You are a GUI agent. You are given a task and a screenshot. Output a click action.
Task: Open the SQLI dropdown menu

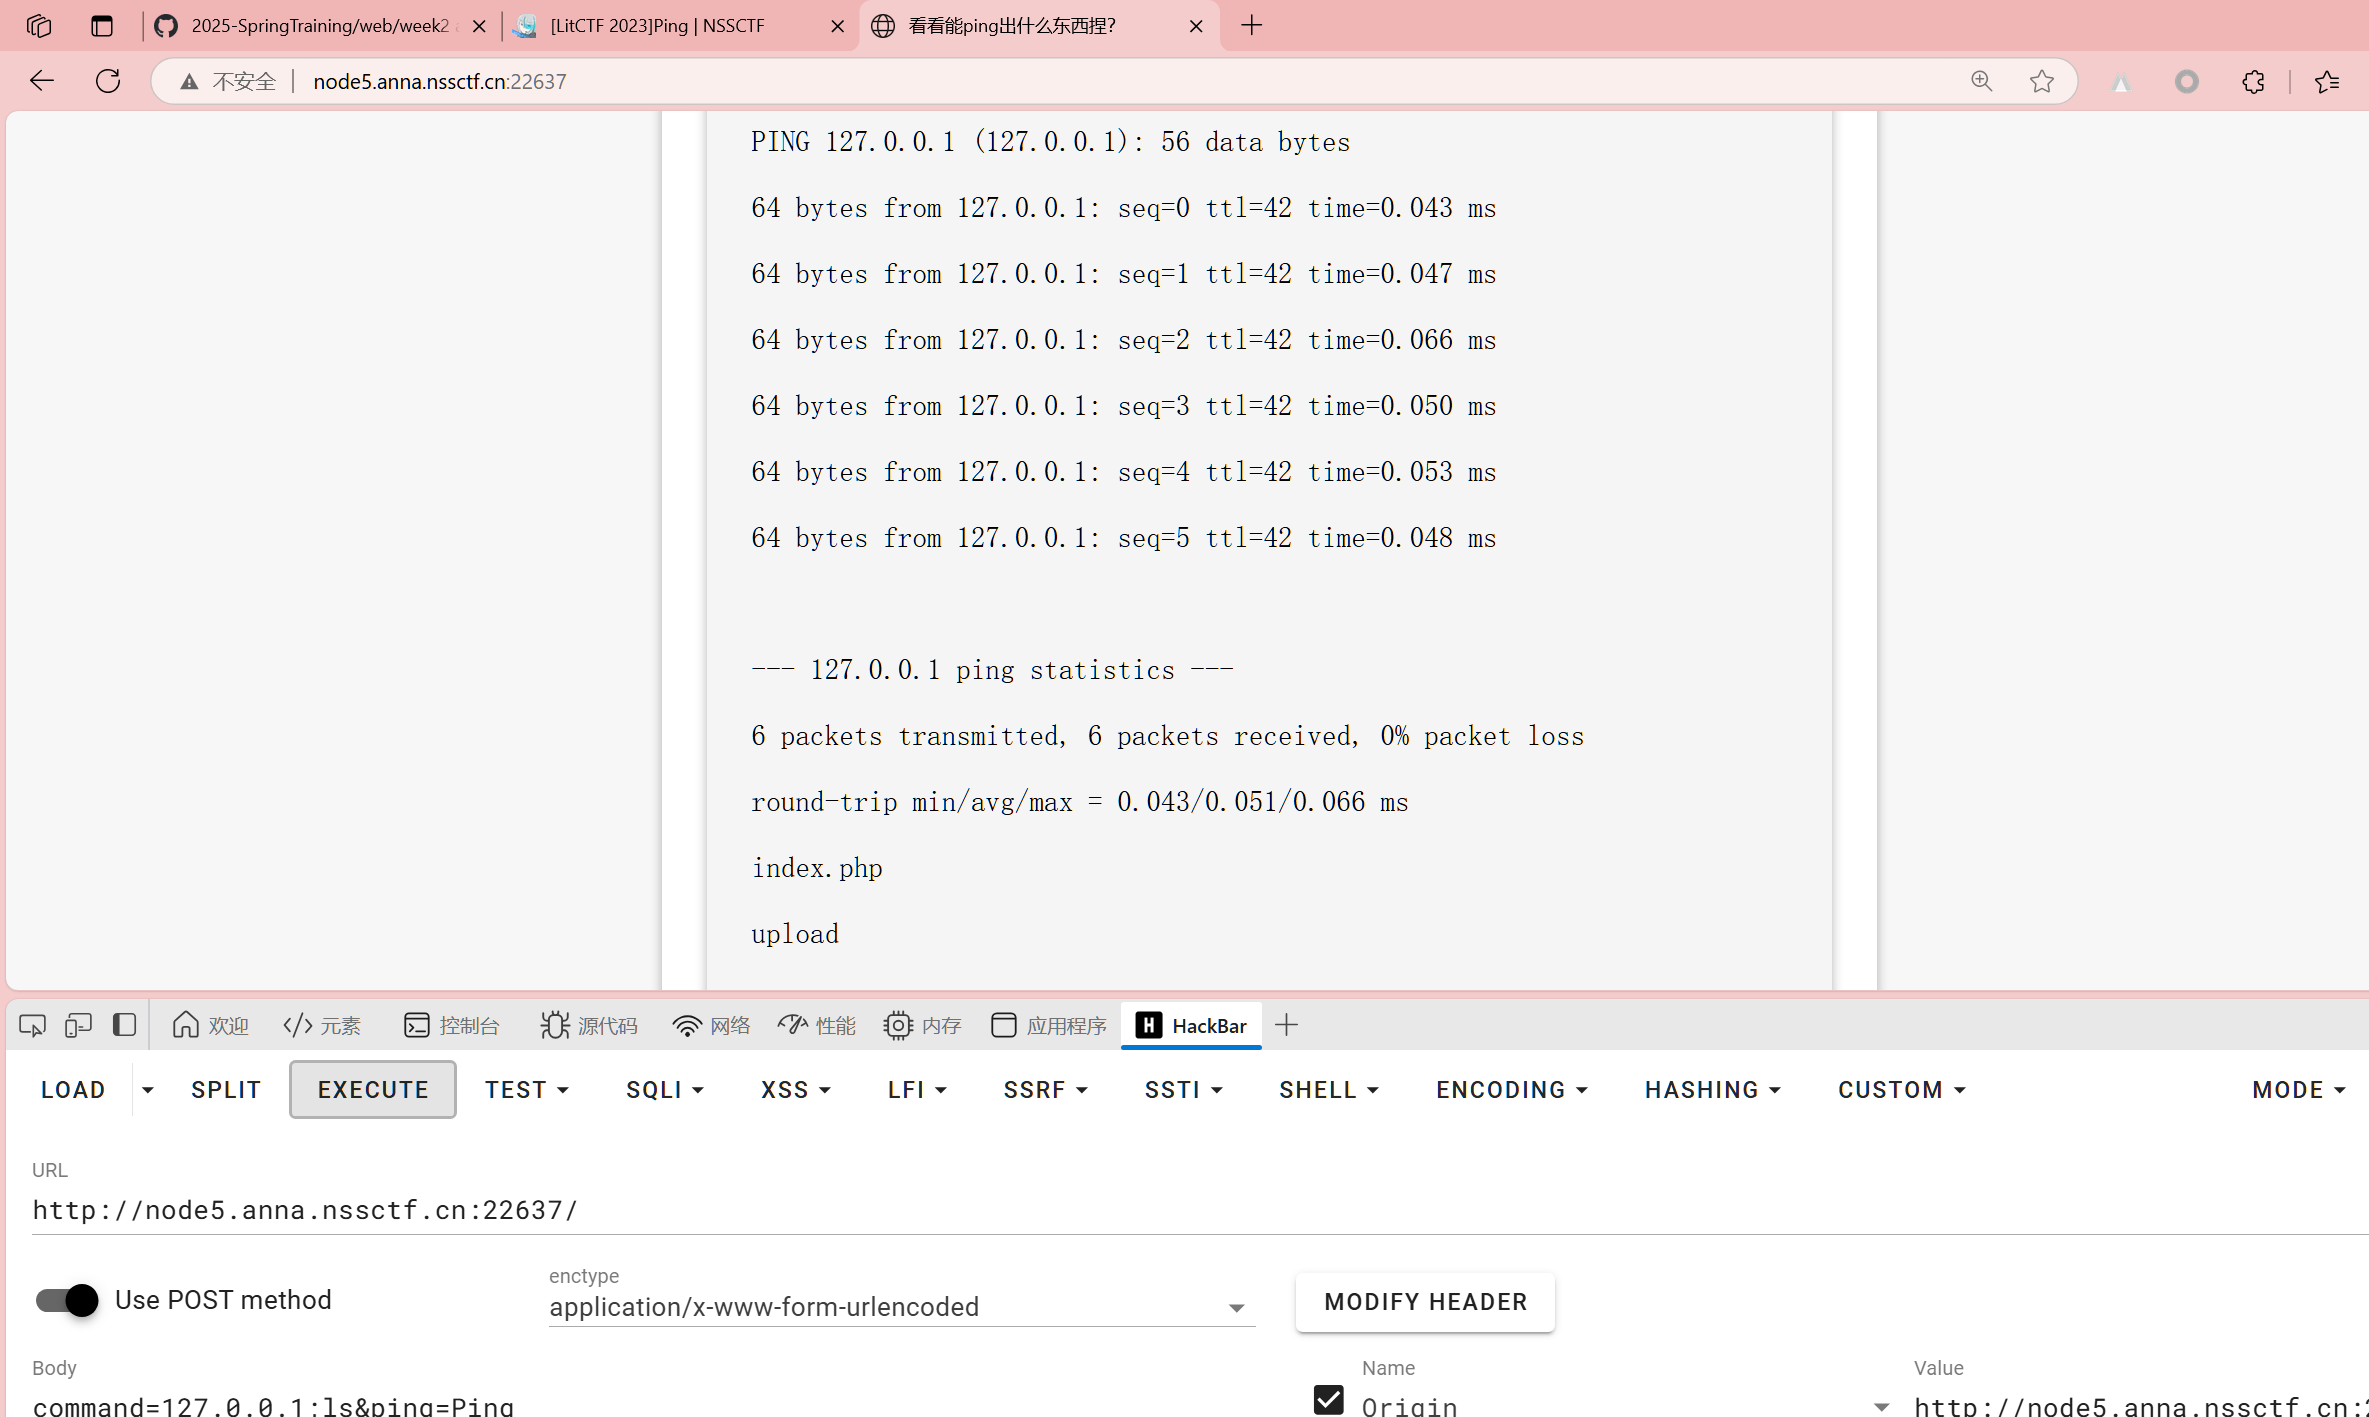[665, 1090]
